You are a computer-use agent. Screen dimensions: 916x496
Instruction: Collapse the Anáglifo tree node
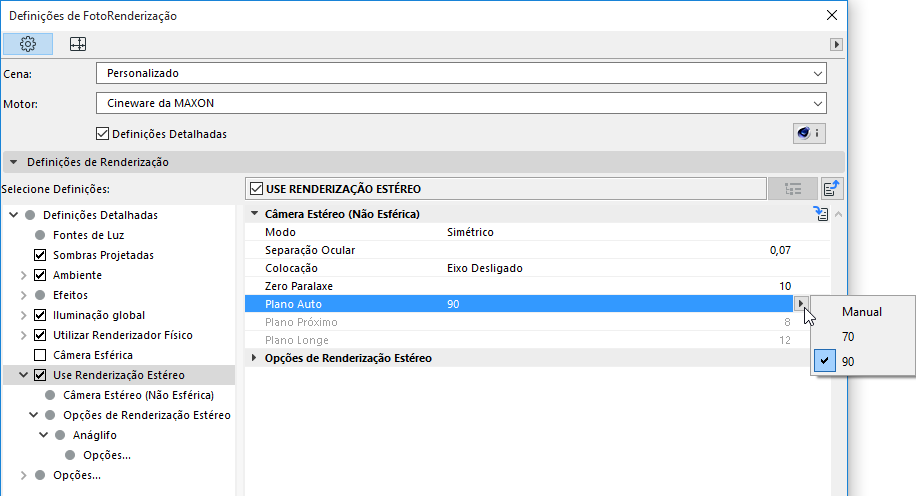coord(43,435)
